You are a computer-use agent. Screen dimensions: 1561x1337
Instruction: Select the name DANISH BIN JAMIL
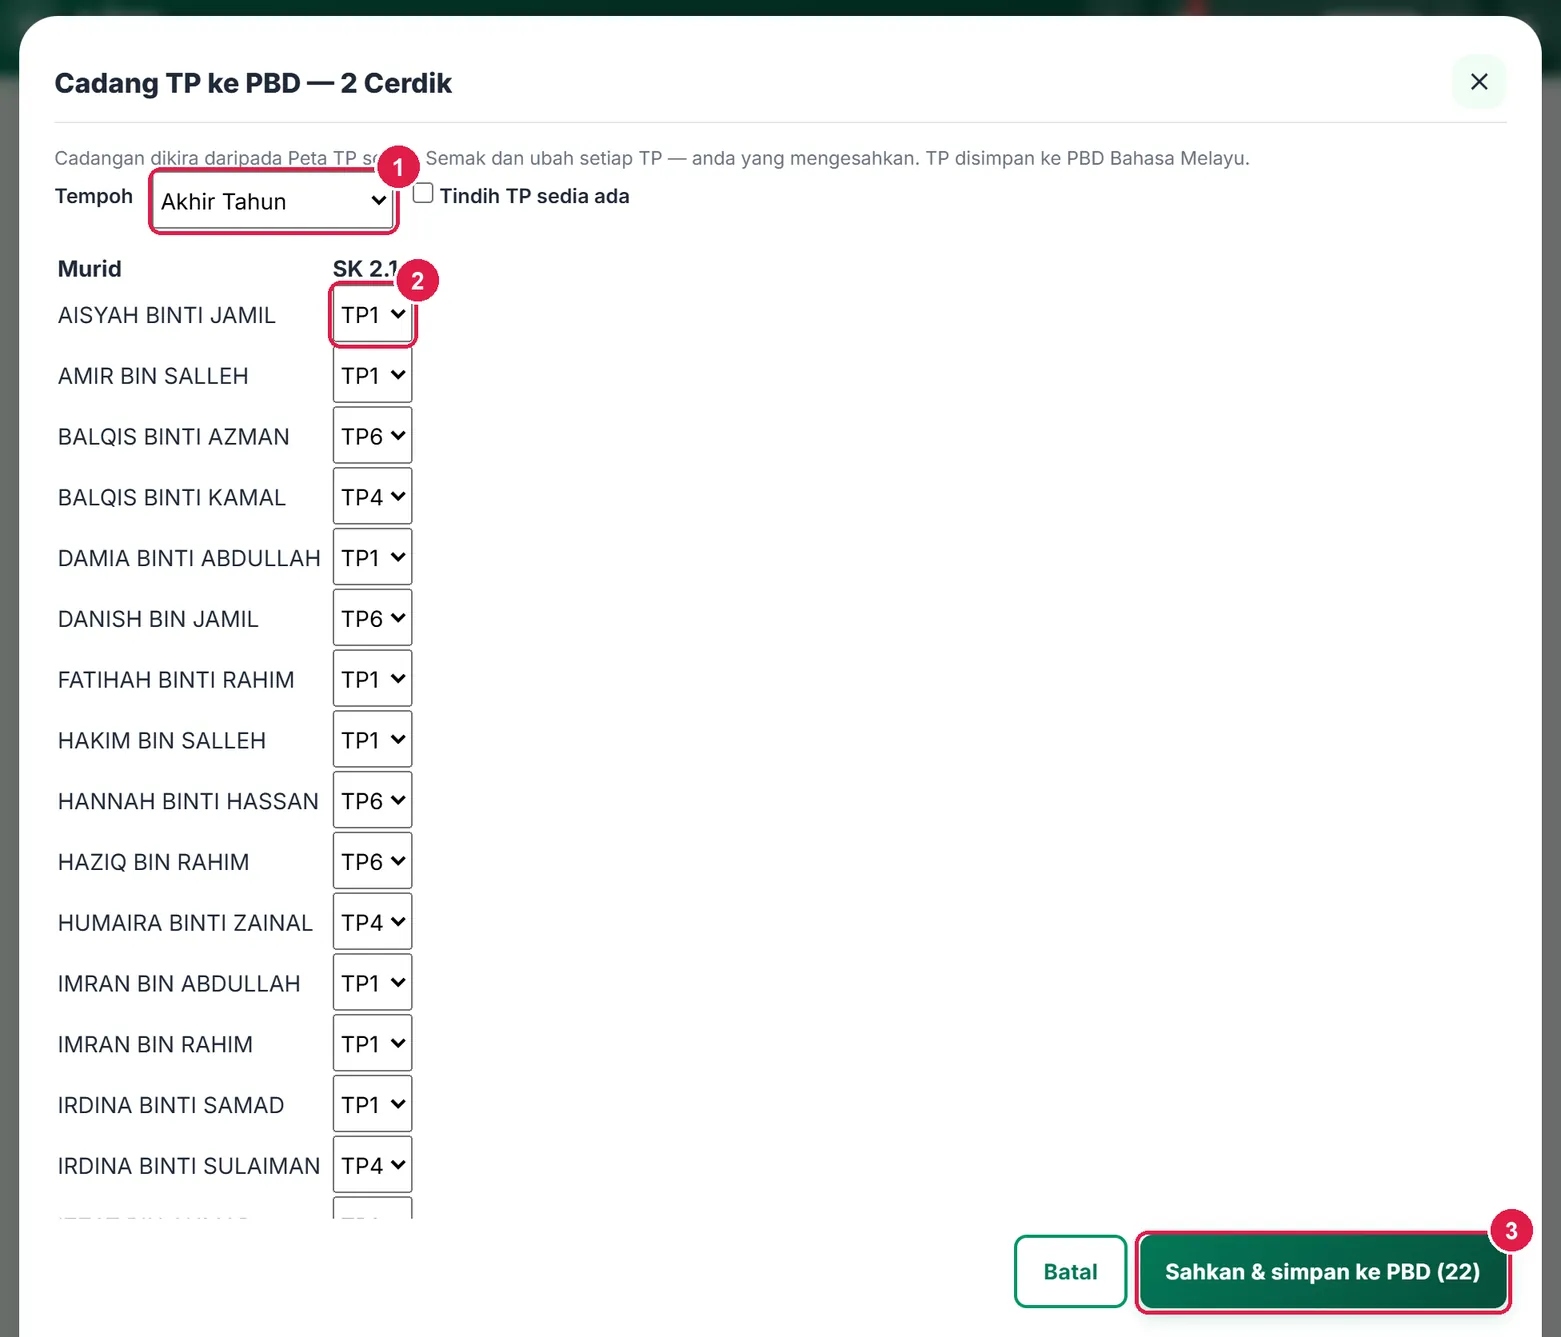click(158, 619)
